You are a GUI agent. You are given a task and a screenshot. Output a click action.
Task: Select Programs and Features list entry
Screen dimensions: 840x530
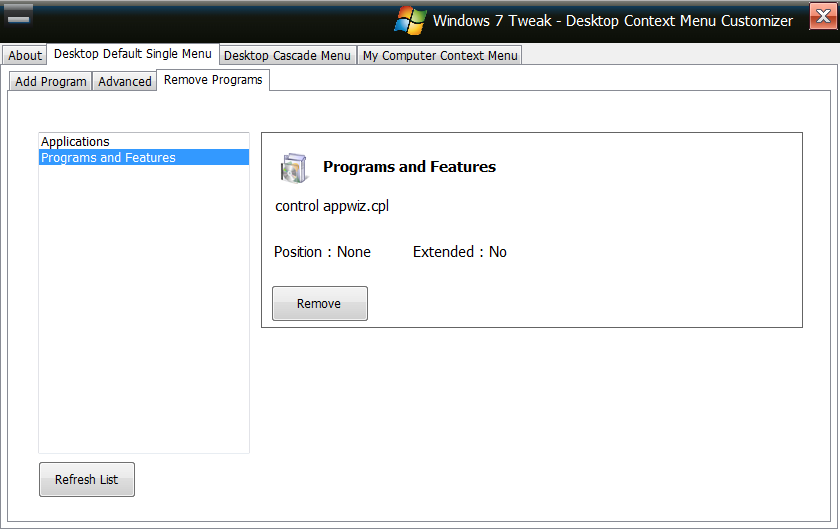click(144, 158)
